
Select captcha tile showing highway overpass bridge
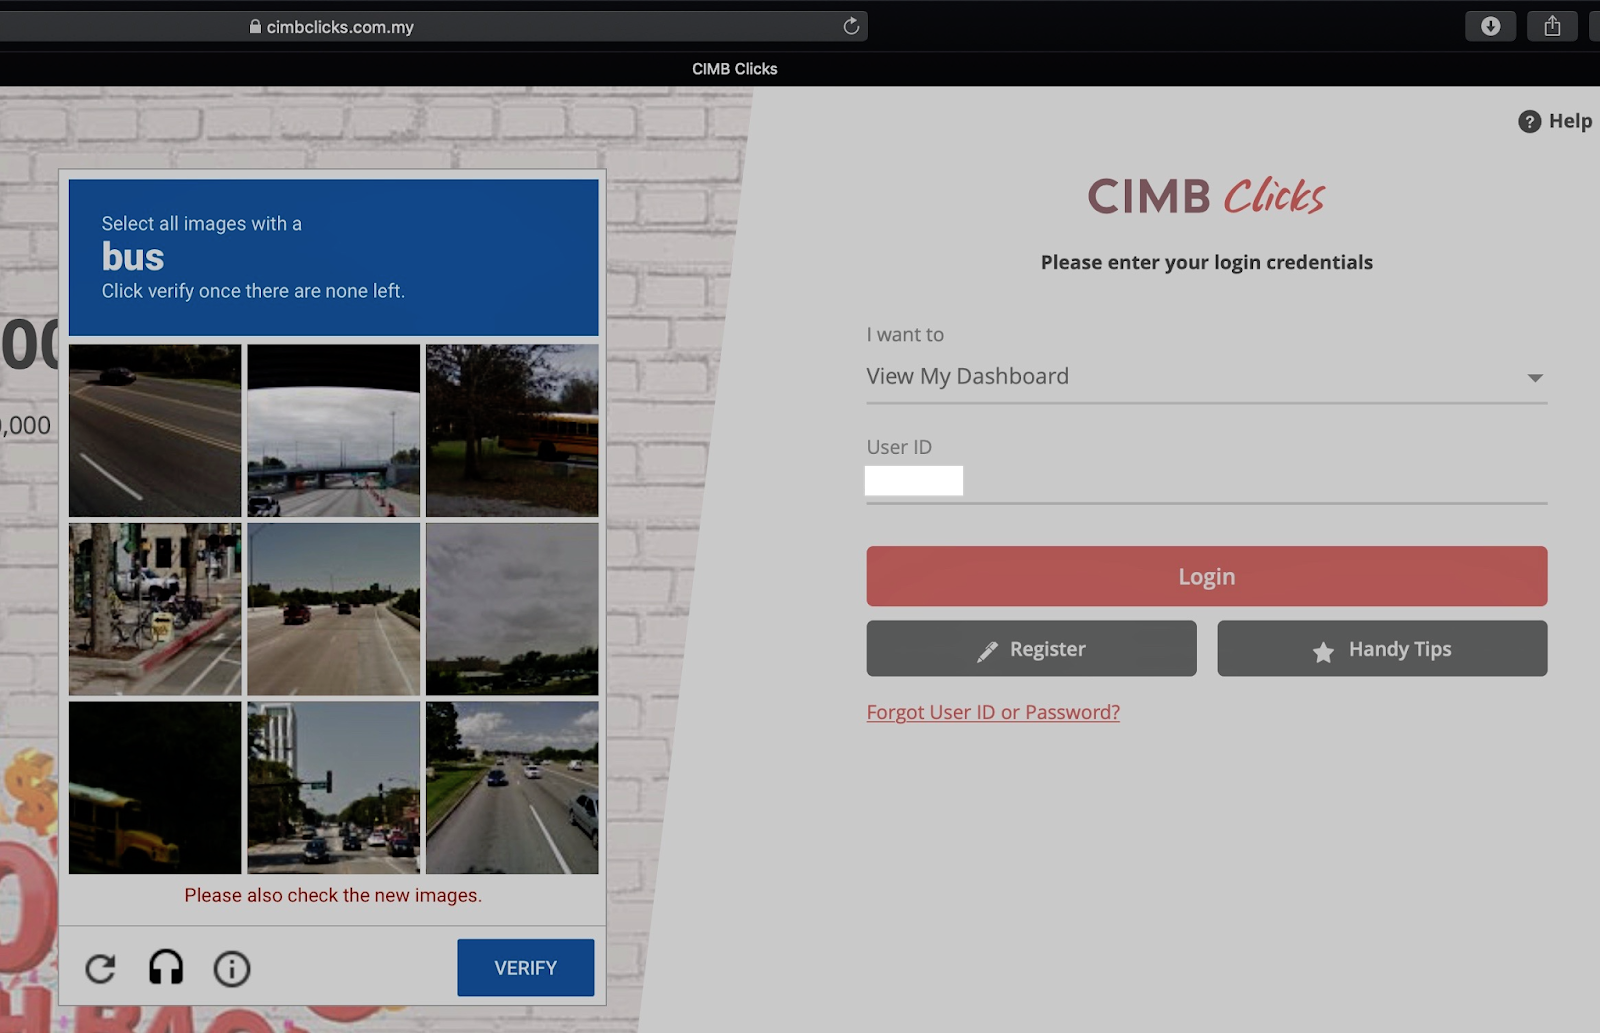point(334,431)
